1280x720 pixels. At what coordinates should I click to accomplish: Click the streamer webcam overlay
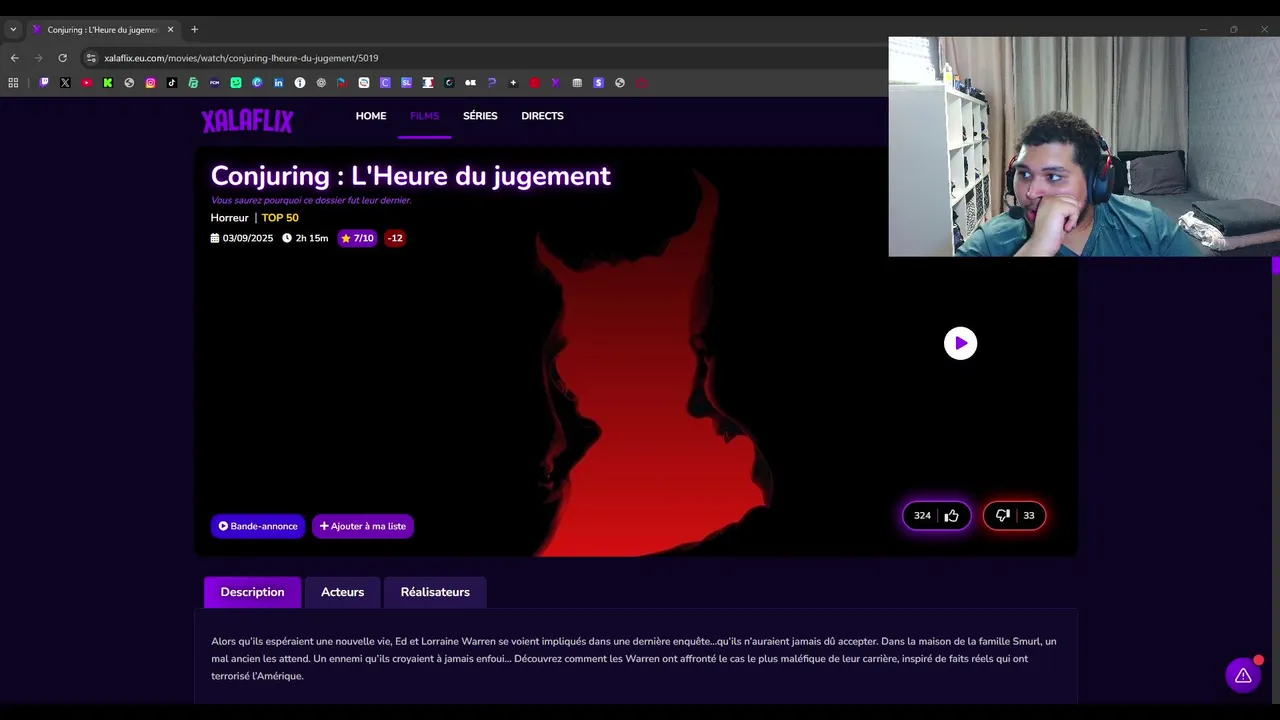(x=1084, y=147)
